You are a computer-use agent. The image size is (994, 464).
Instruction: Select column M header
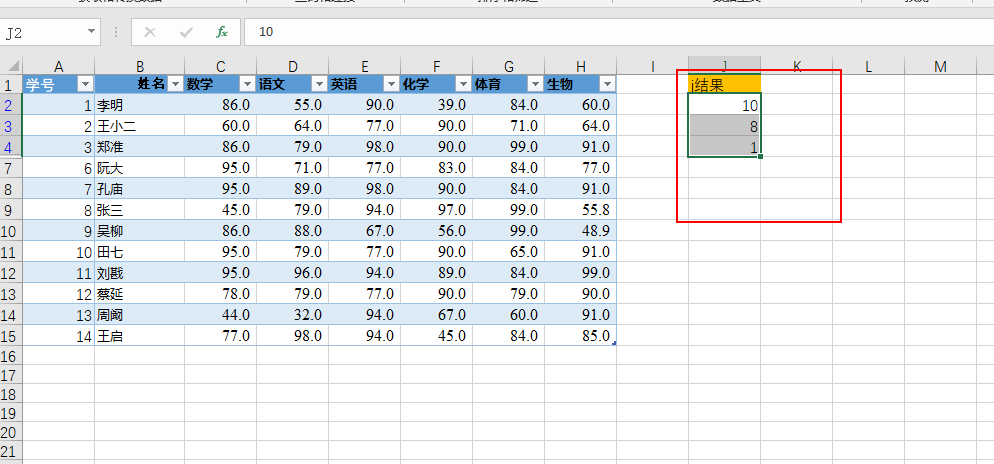[x=940, y=66]
